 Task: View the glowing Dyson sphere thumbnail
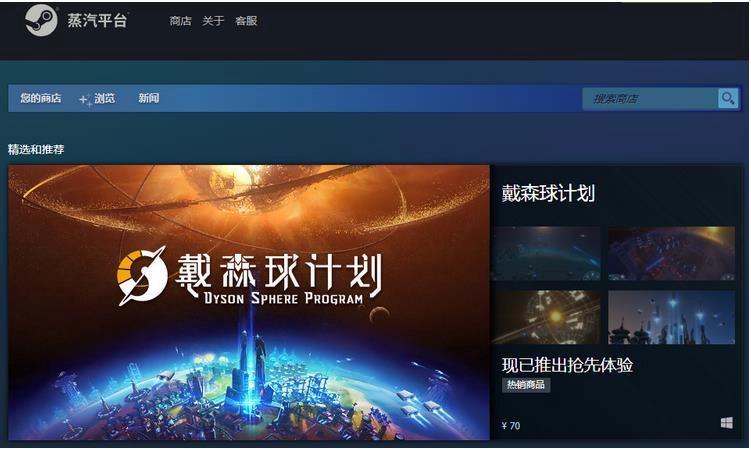pos(546,317)
